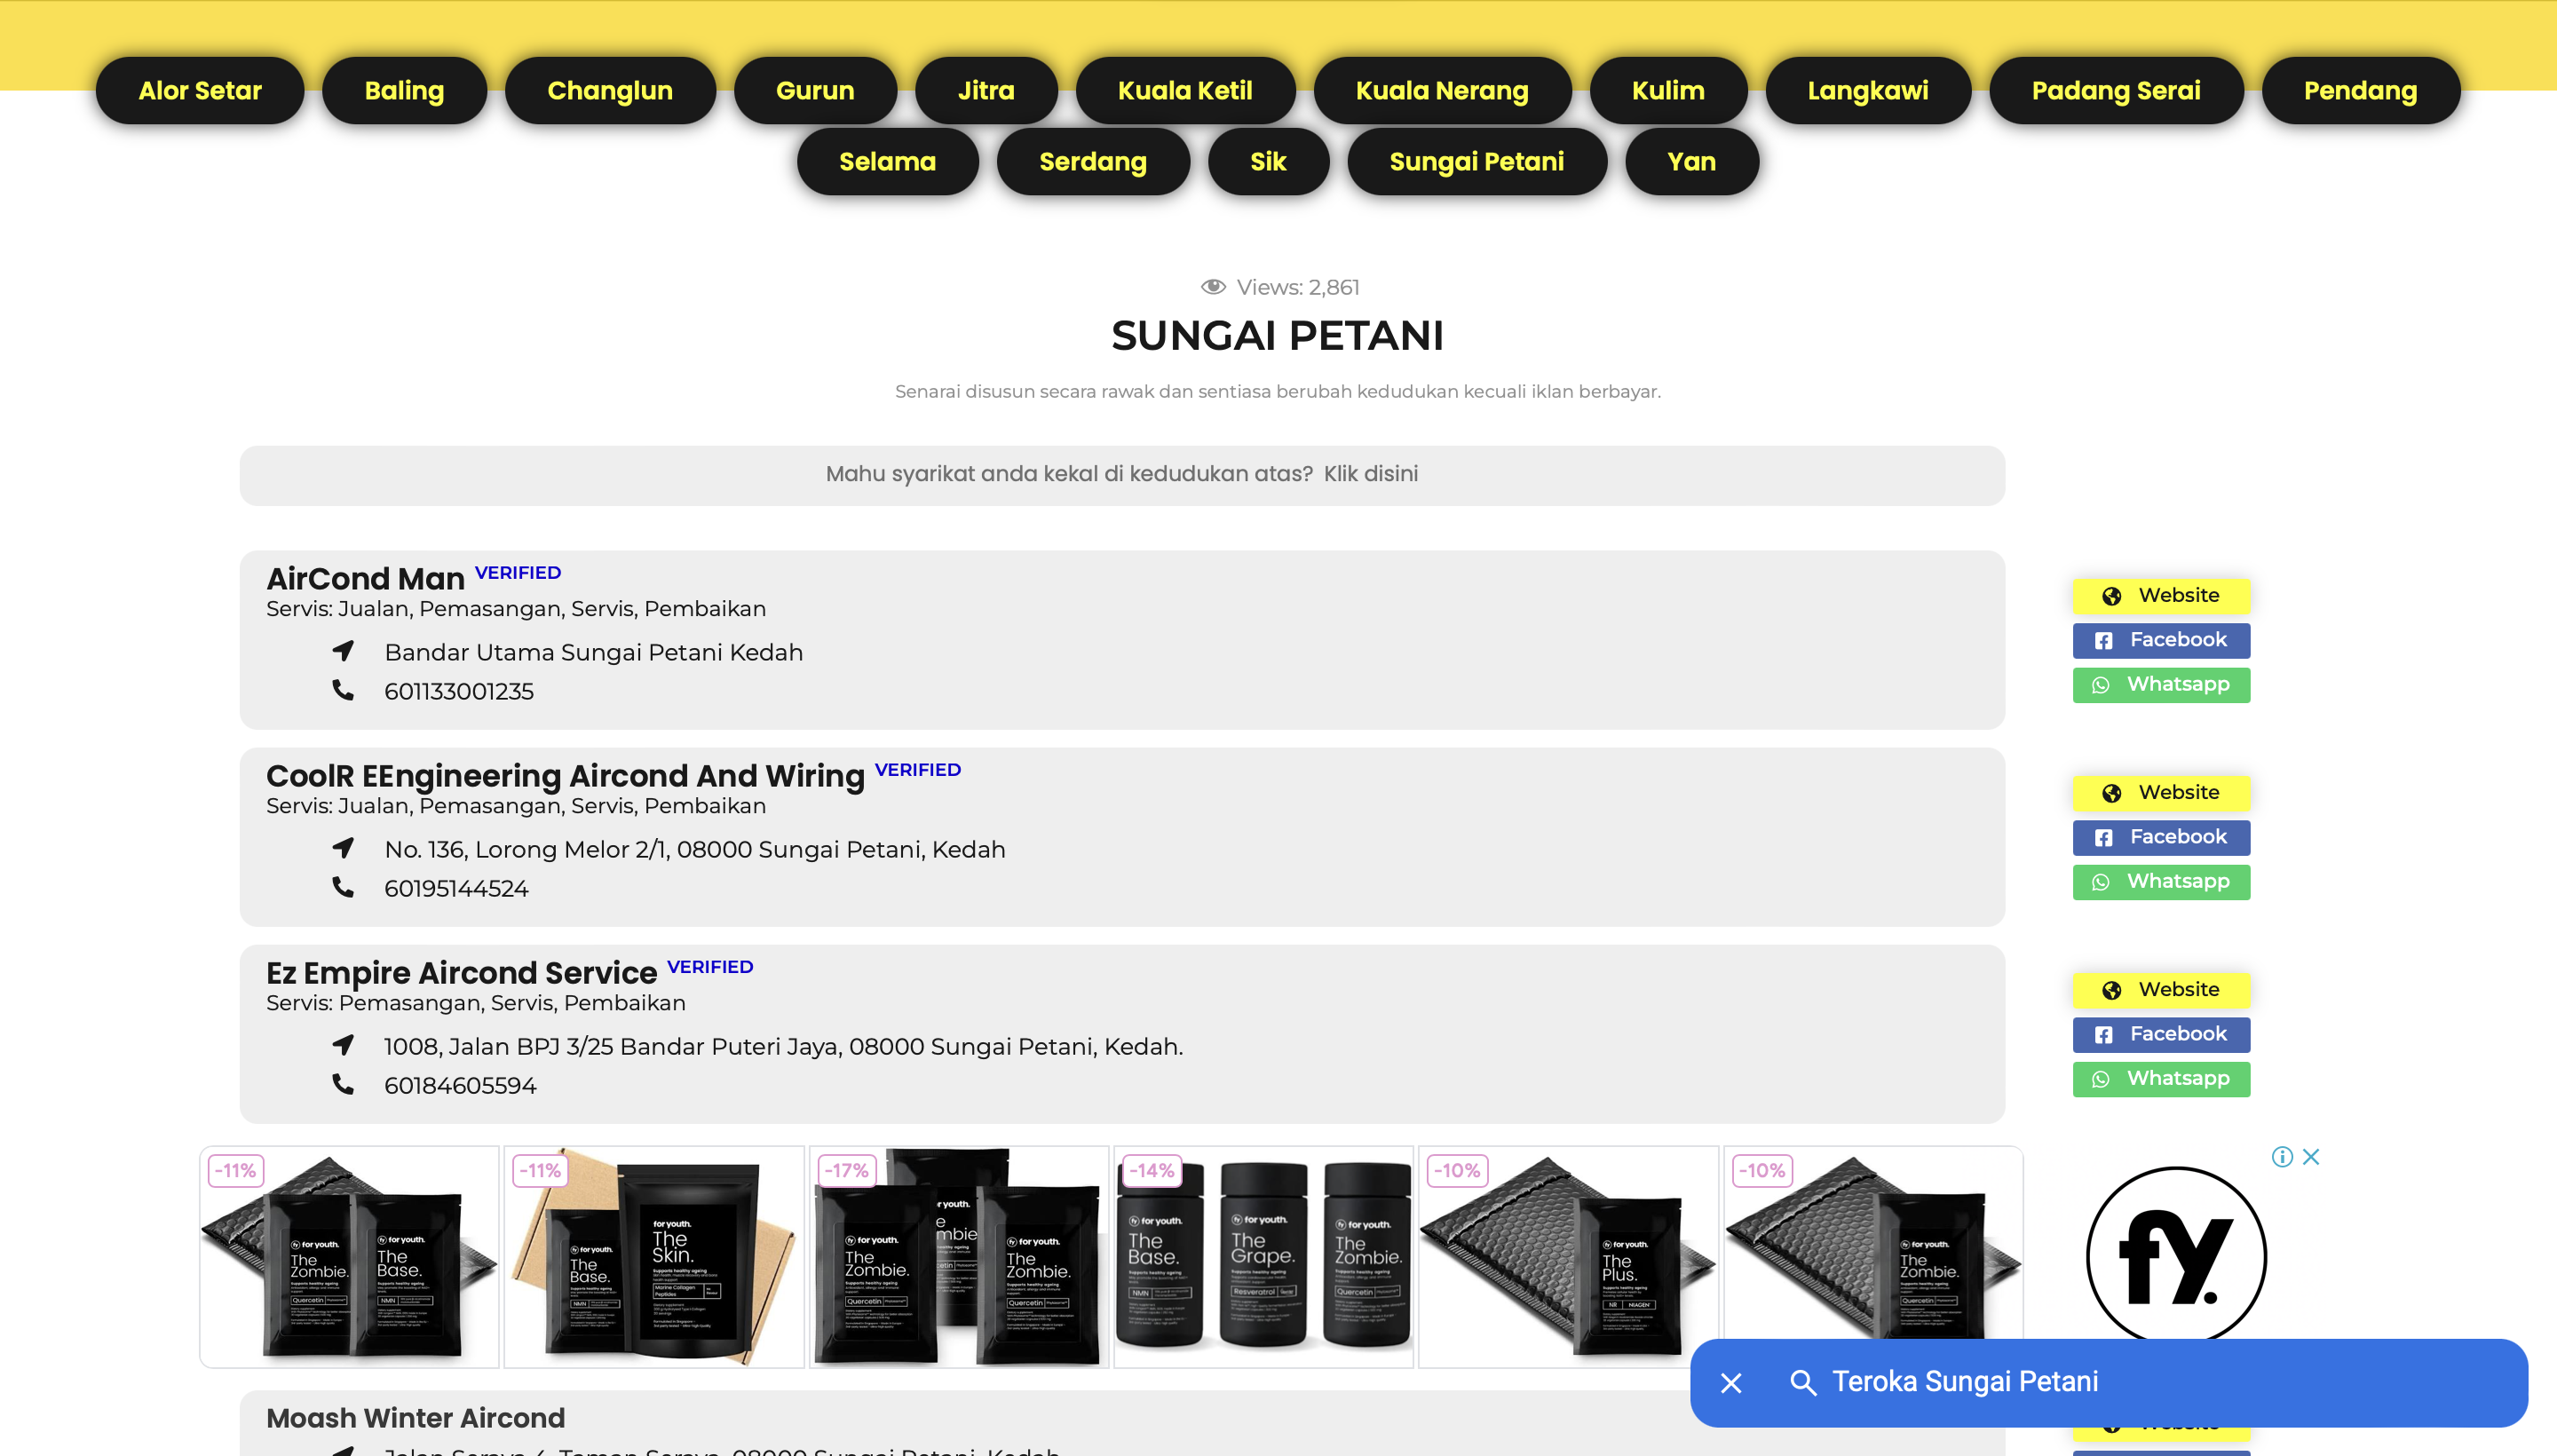
Task: Close the fy. advertisement
Action: point(2310,1157)
